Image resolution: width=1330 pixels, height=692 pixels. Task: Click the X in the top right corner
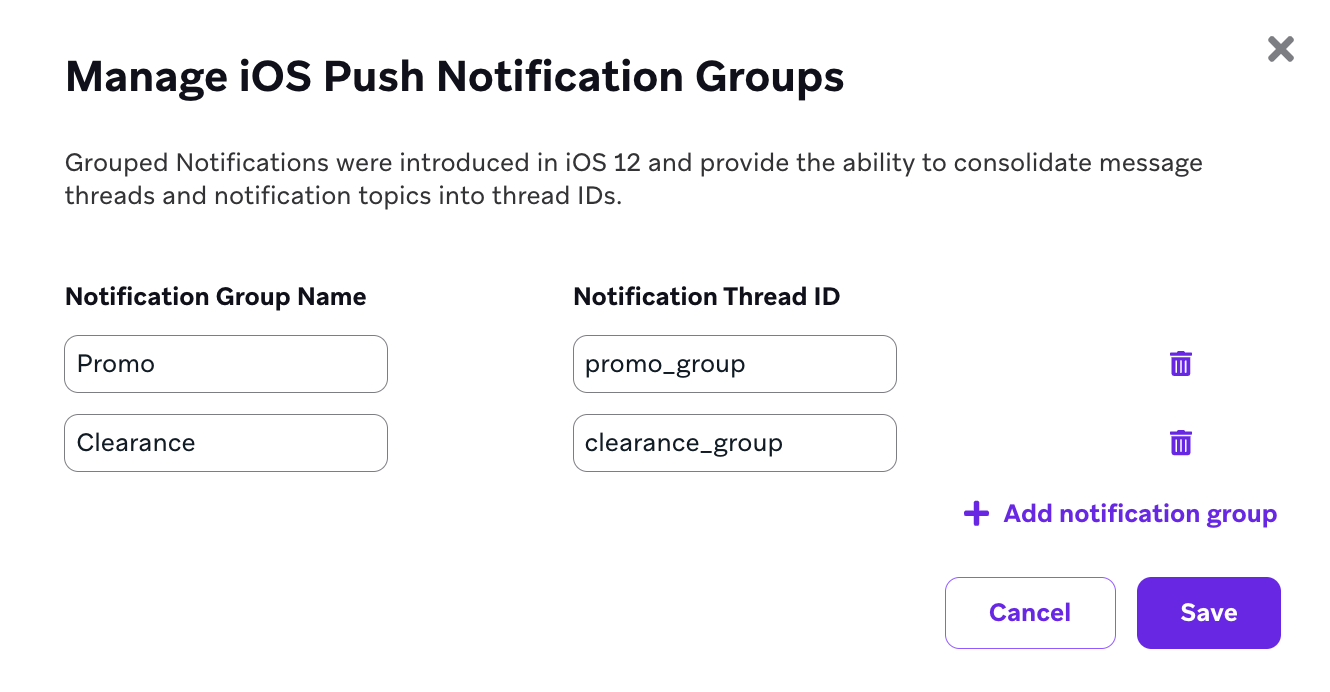[x=1280, y=48]
